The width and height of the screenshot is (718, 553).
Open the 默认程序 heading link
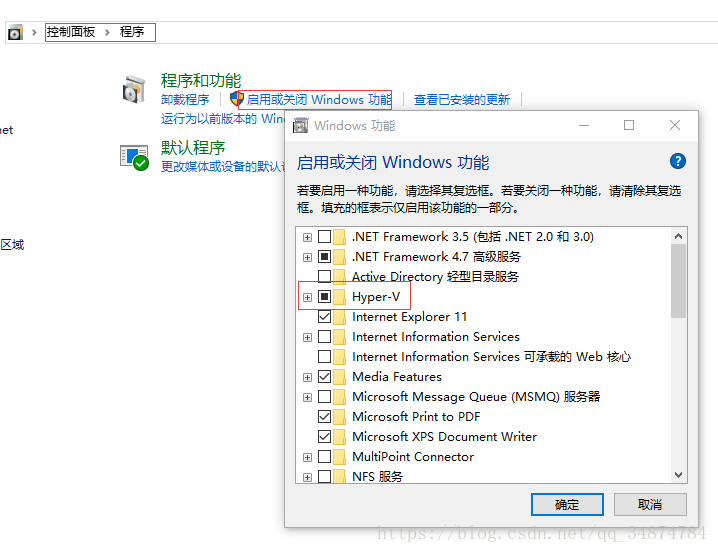pos(193,148)
